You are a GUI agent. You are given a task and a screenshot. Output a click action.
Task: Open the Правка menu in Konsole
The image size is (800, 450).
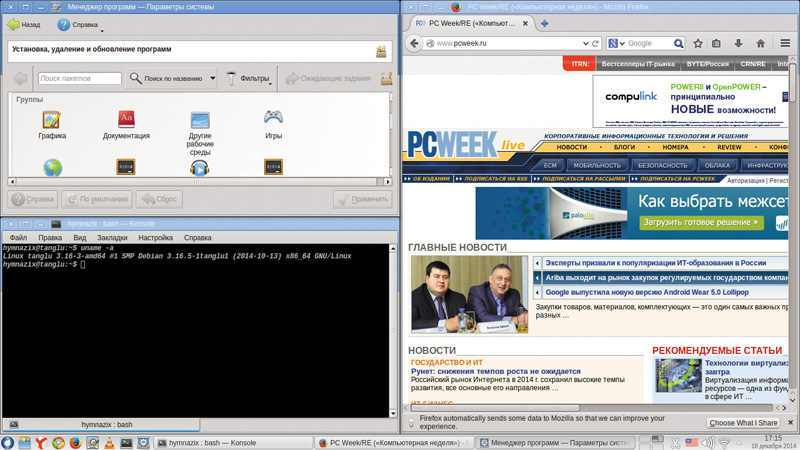click(50, 238)
